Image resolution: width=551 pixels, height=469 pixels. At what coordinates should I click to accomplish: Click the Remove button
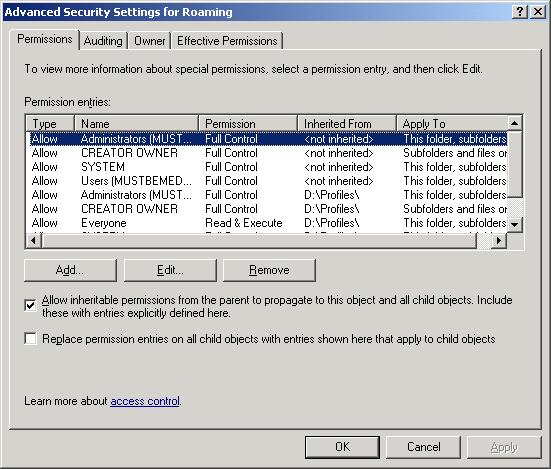click(269, 270)
